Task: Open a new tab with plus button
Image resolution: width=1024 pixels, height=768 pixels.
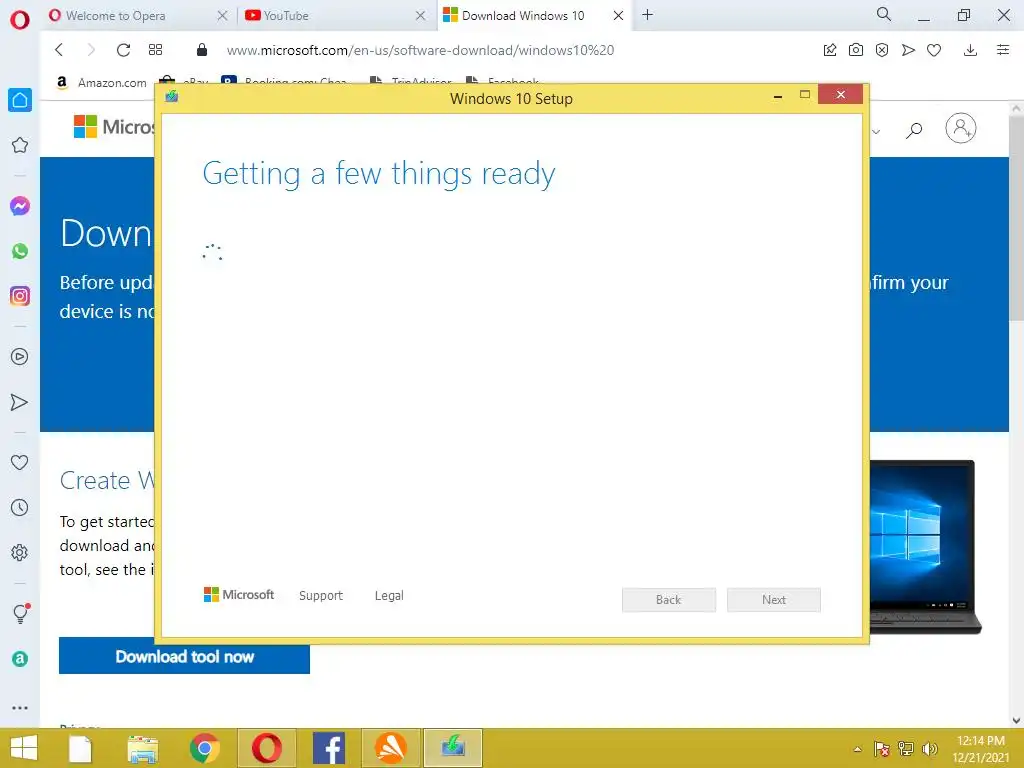Action: (647, 15)
